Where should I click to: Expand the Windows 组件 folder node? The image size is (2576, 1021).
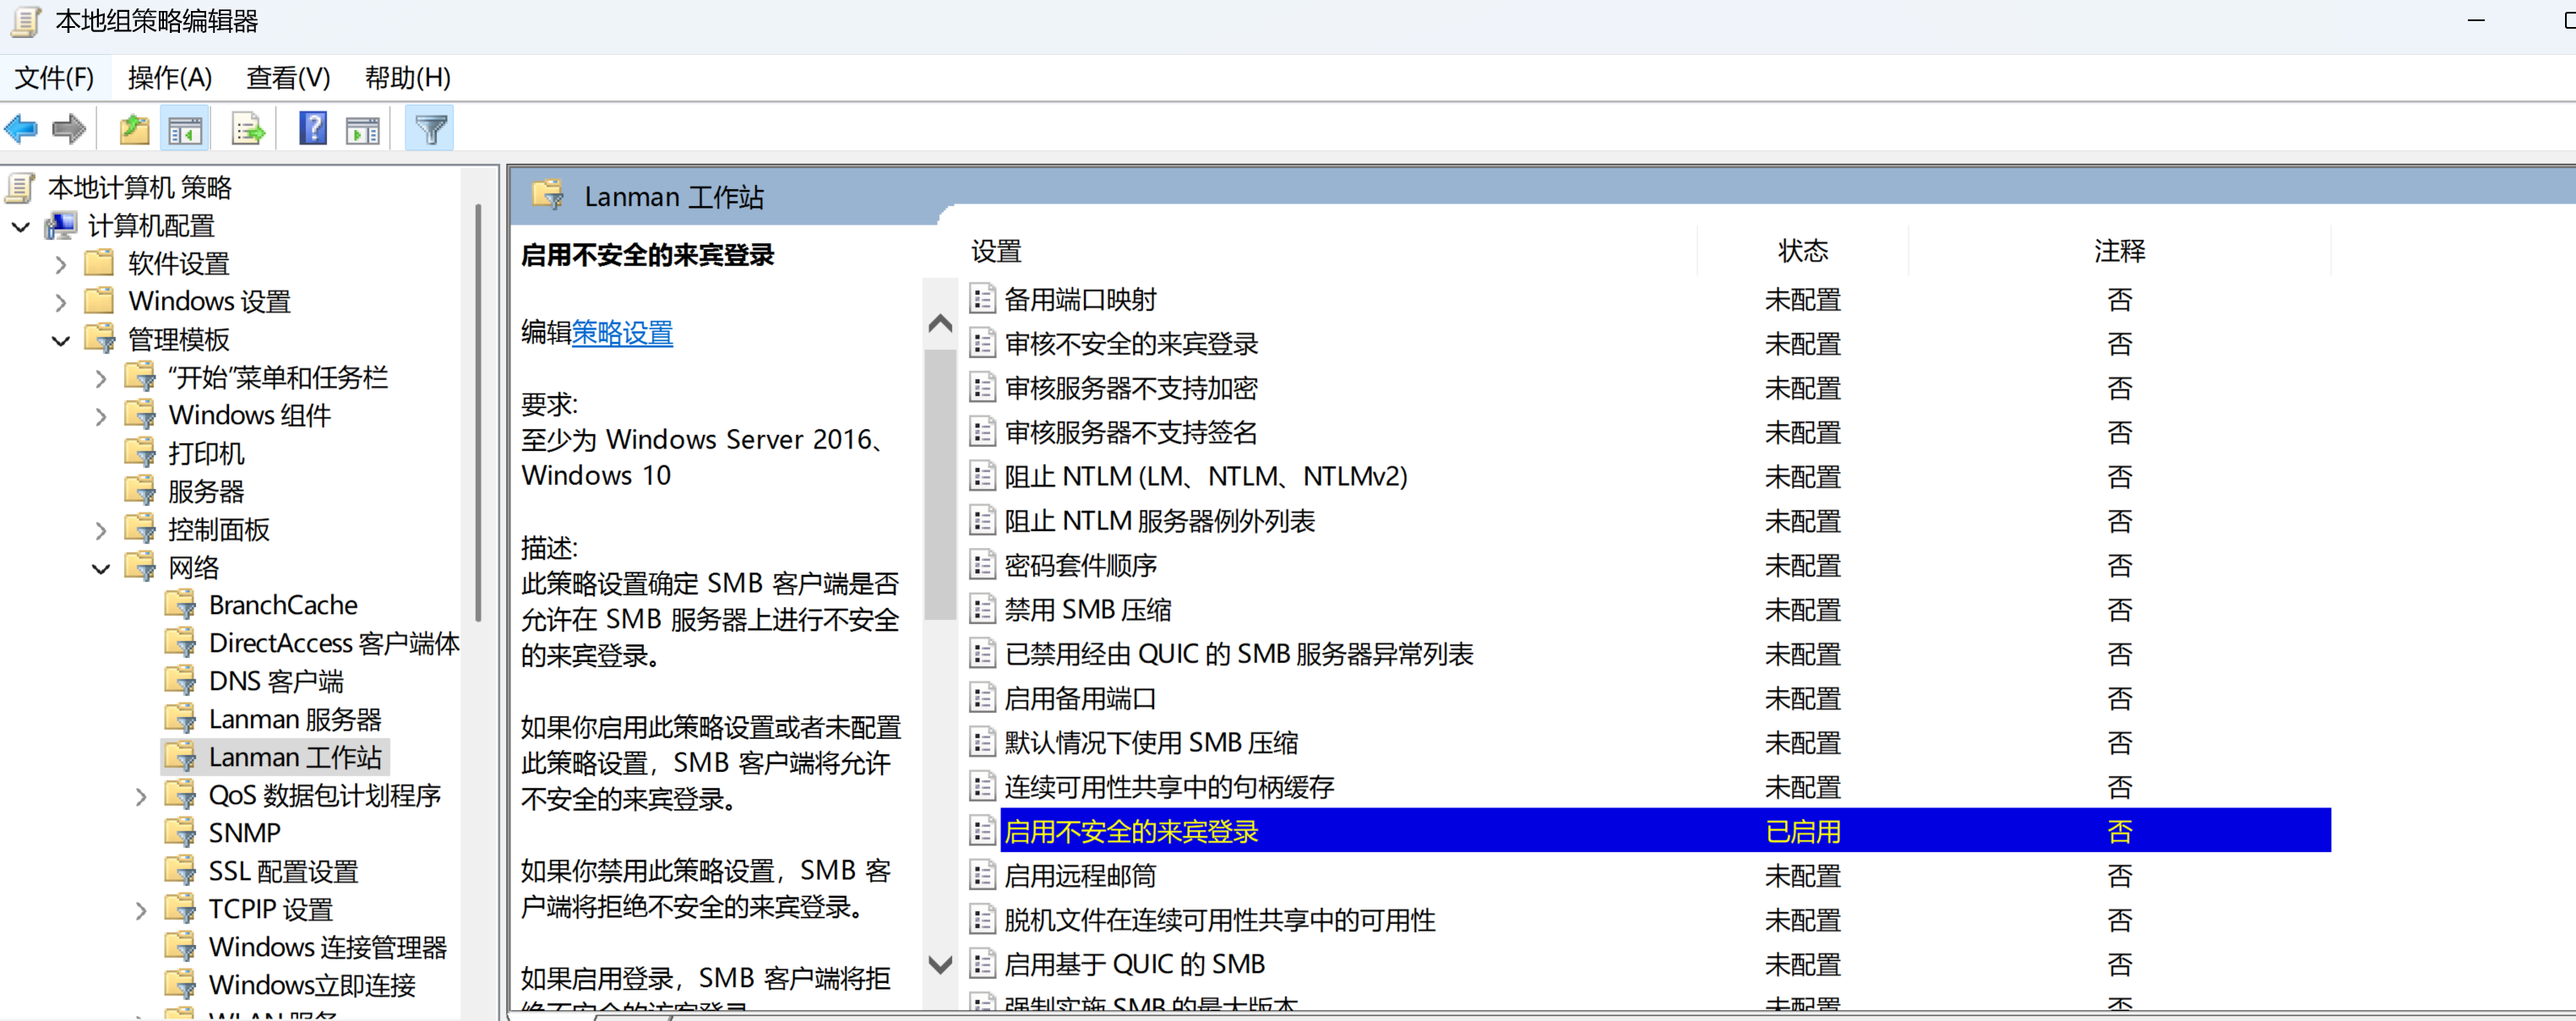click(101, 416)
